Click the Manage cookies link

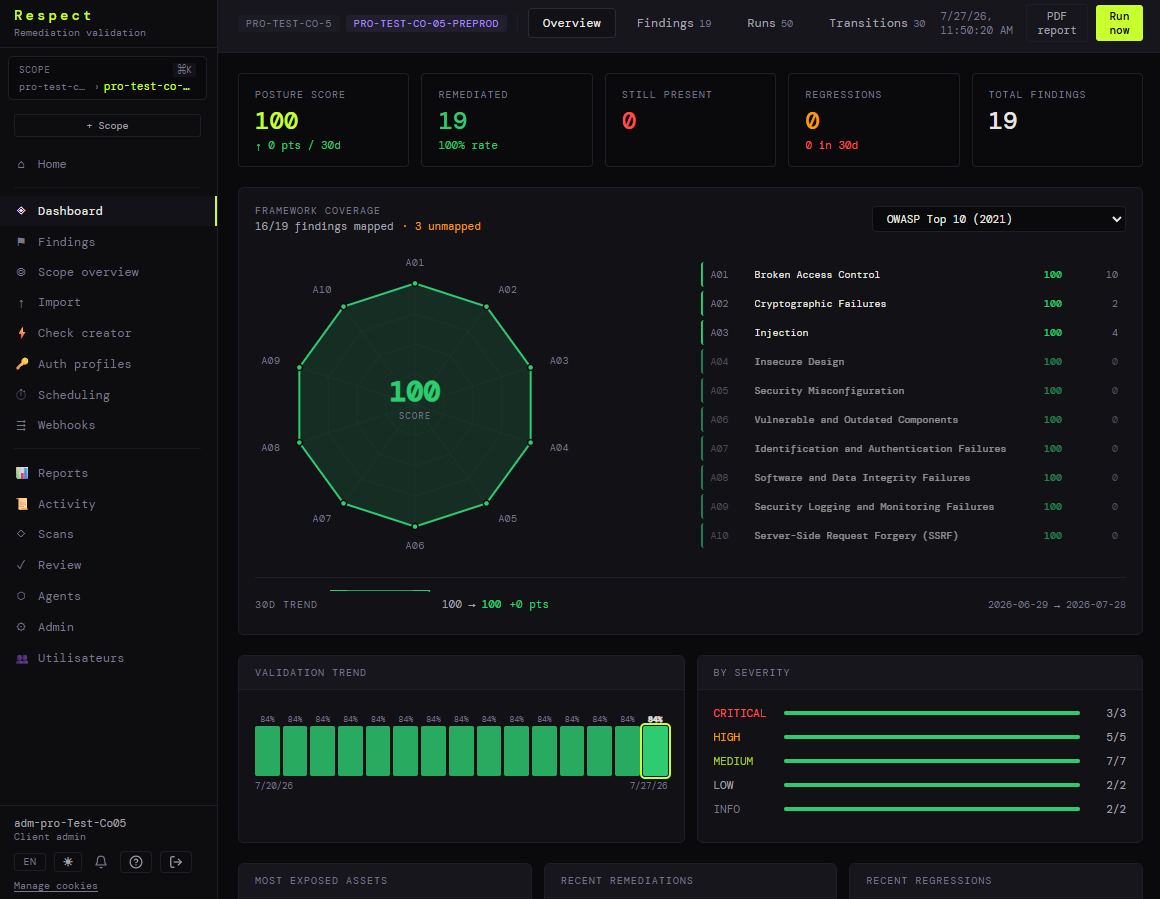55,886
